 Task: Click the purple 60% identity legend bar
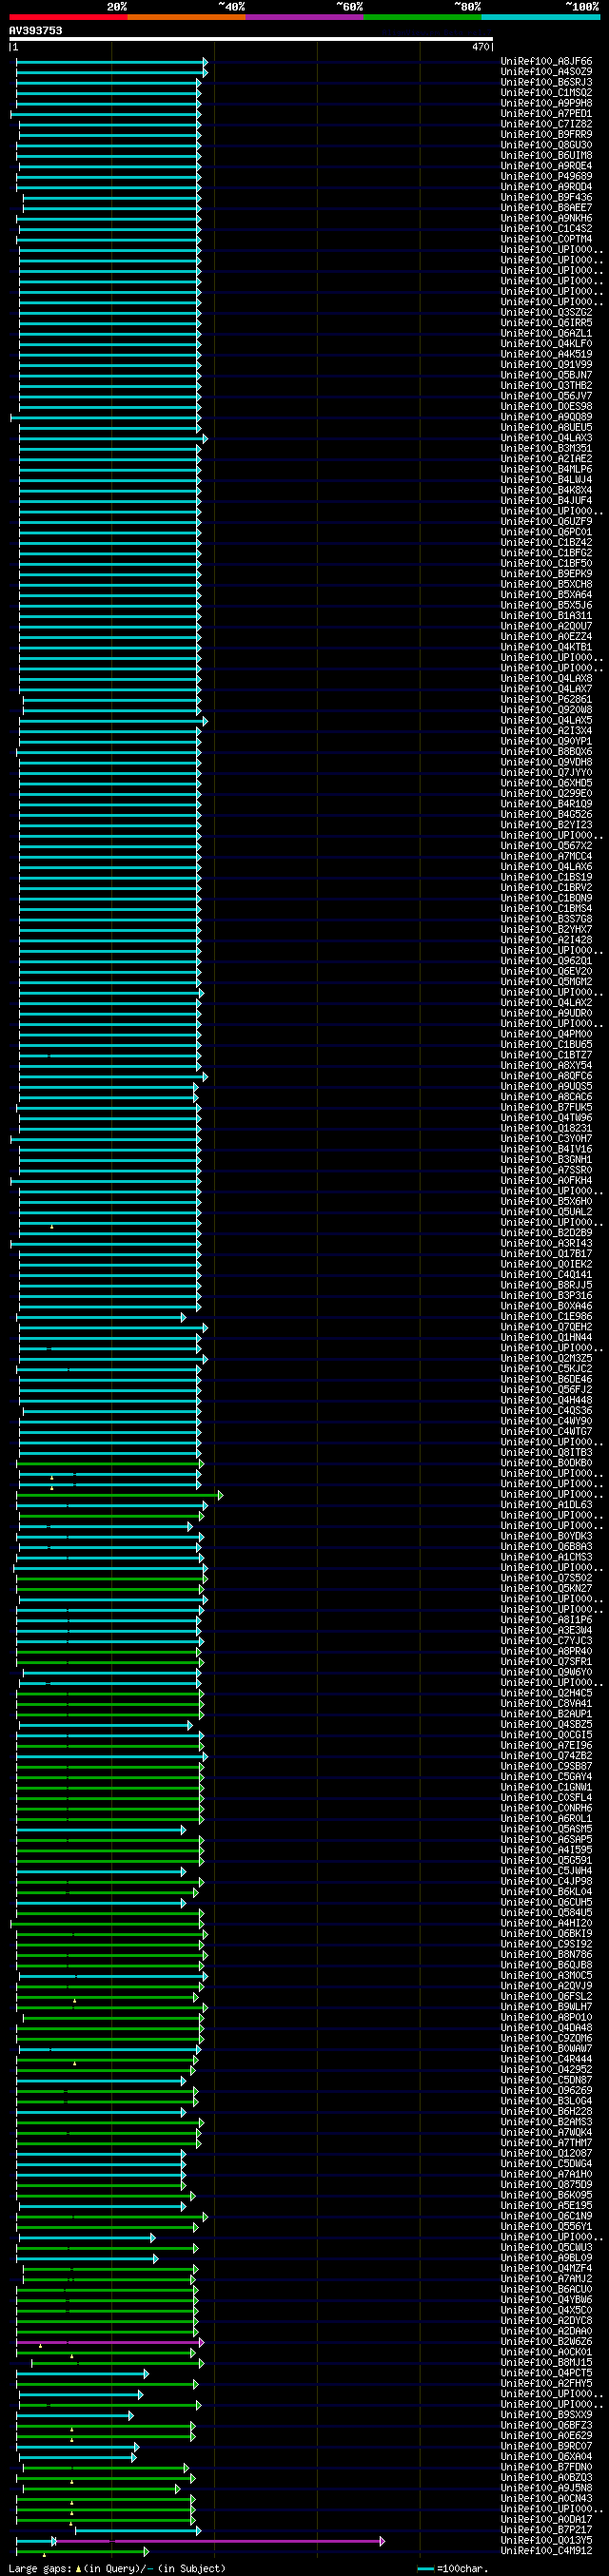pyautogui.click(x=304, y=17)
